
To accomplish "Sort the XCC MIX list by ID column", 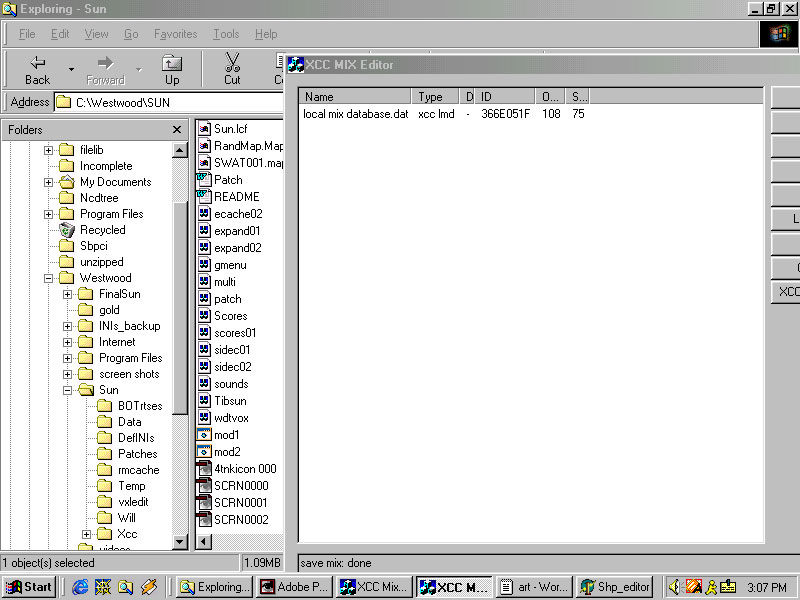I will [x=505, y=96].
